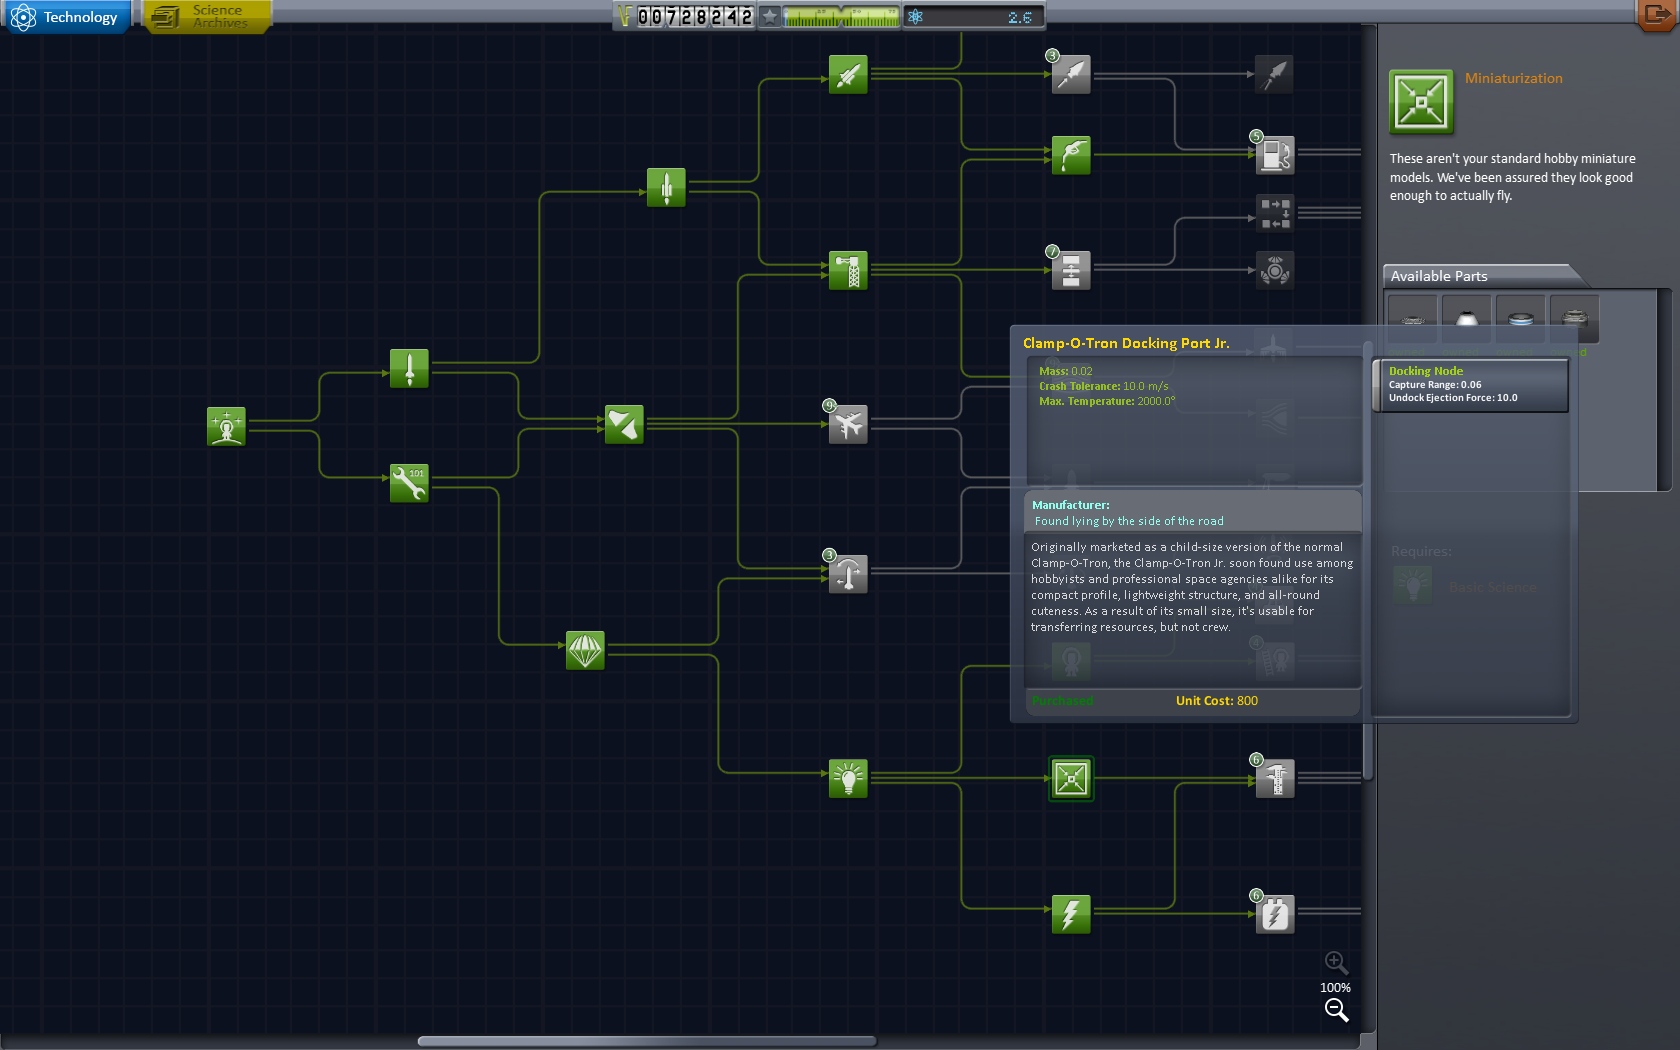The width and height of the screenshot is (1680, 1050).
Task: Select the Advanced Rocketry node
Action: point(848,74)
